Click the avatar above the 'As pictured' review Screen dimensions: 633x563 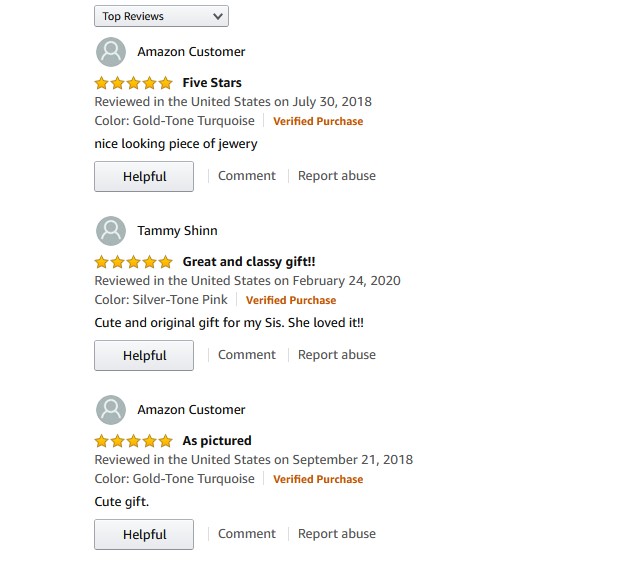pyautogui.click(x=111, y=410)
